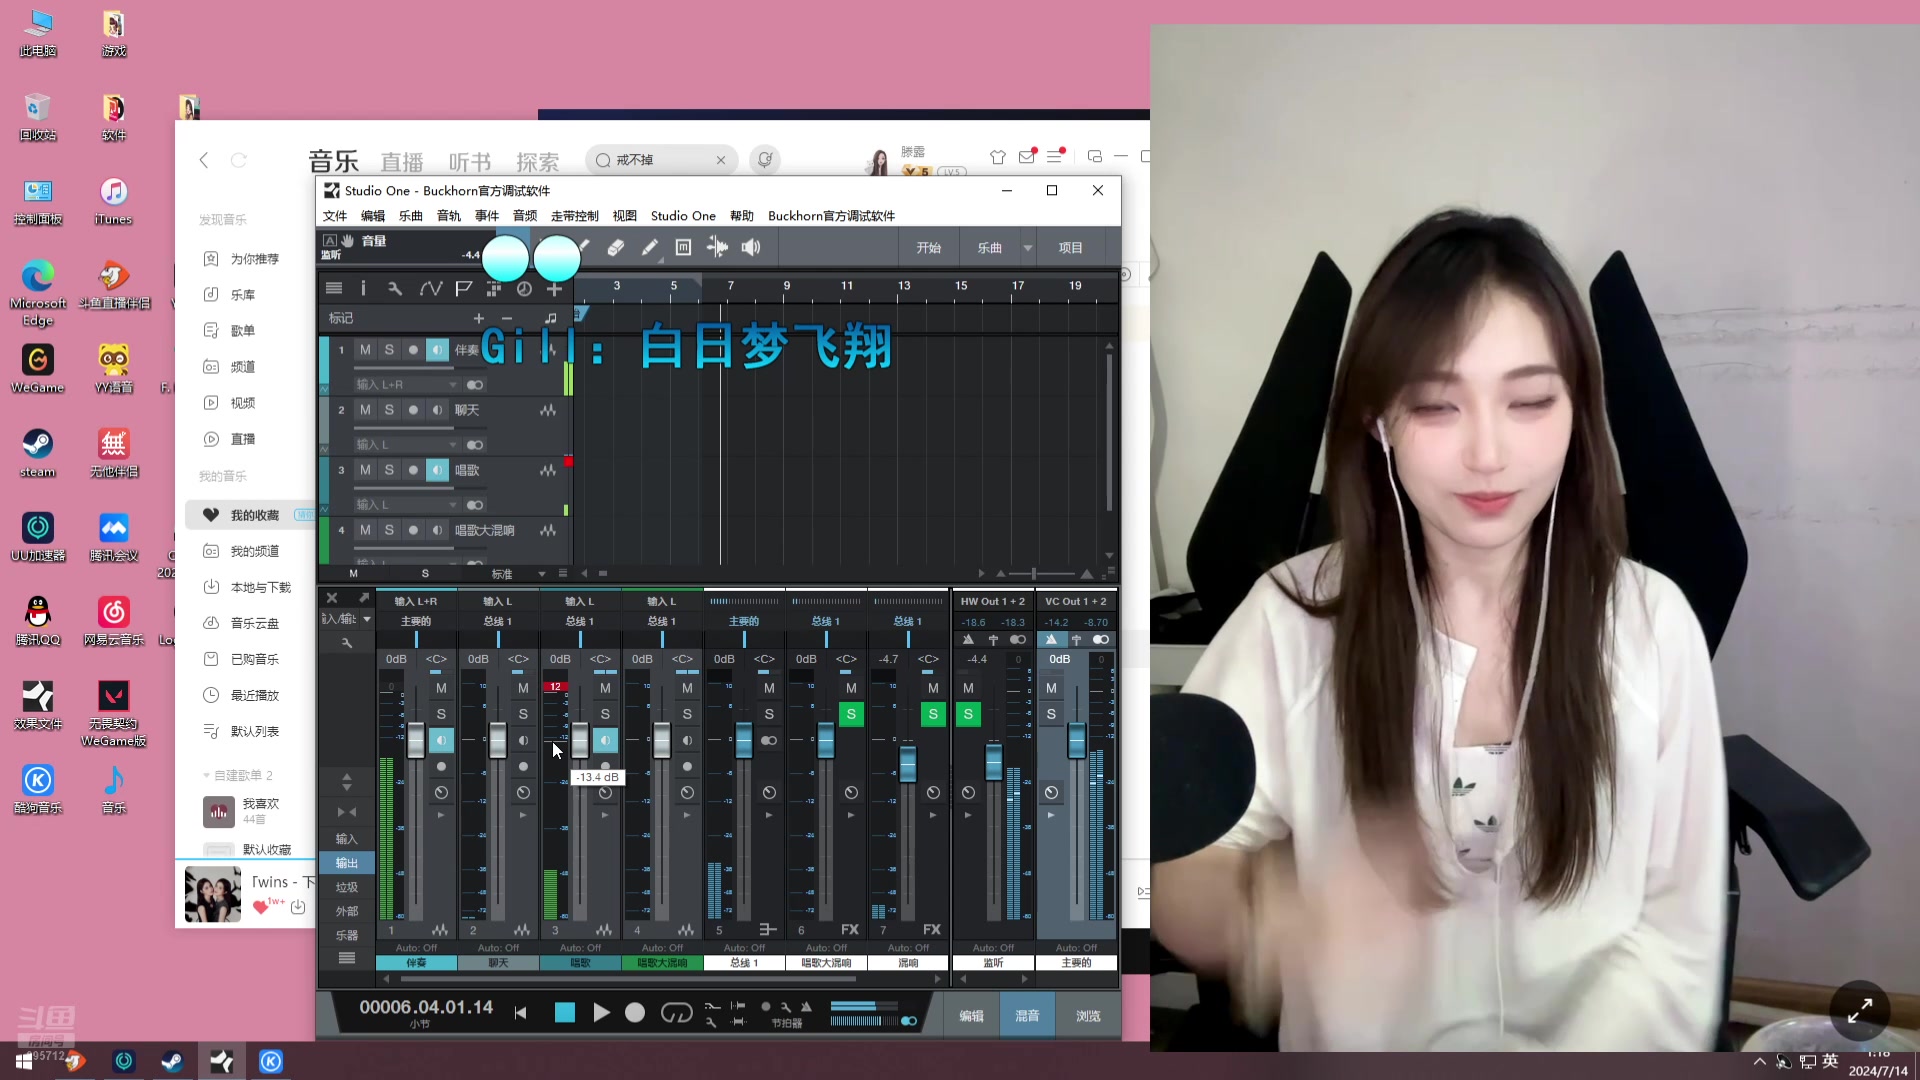This screenshot has width=1920, height=1080.
Task: Select the Paint pencil tool in toolbar
Action: (650, 247)
